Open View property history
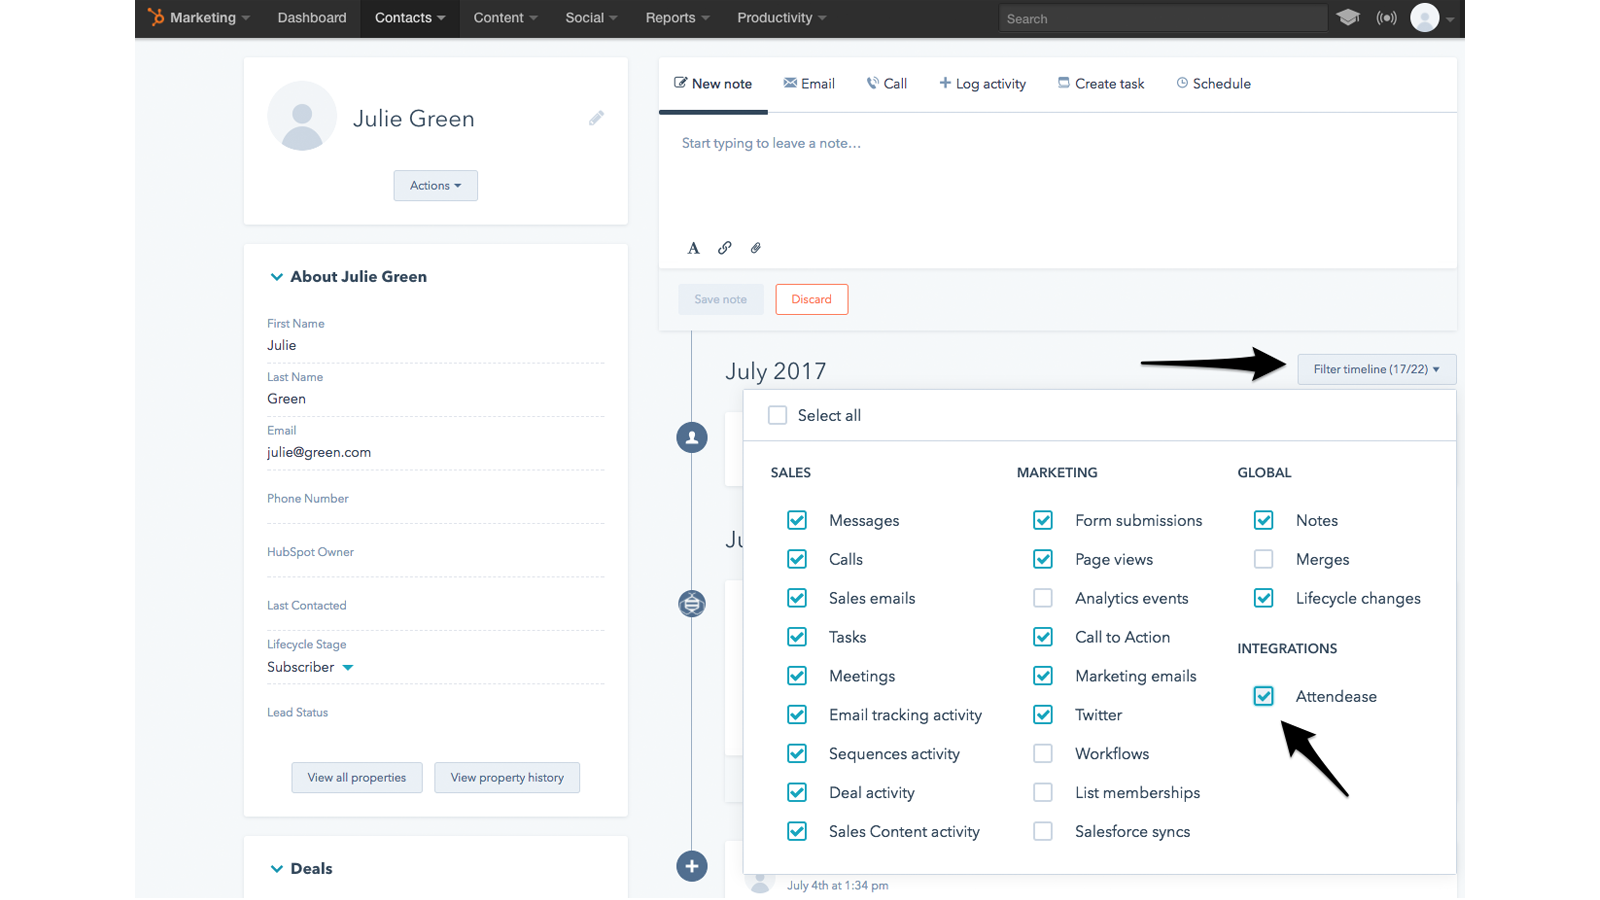This screenshot has height=900, width=1600. 507,777
